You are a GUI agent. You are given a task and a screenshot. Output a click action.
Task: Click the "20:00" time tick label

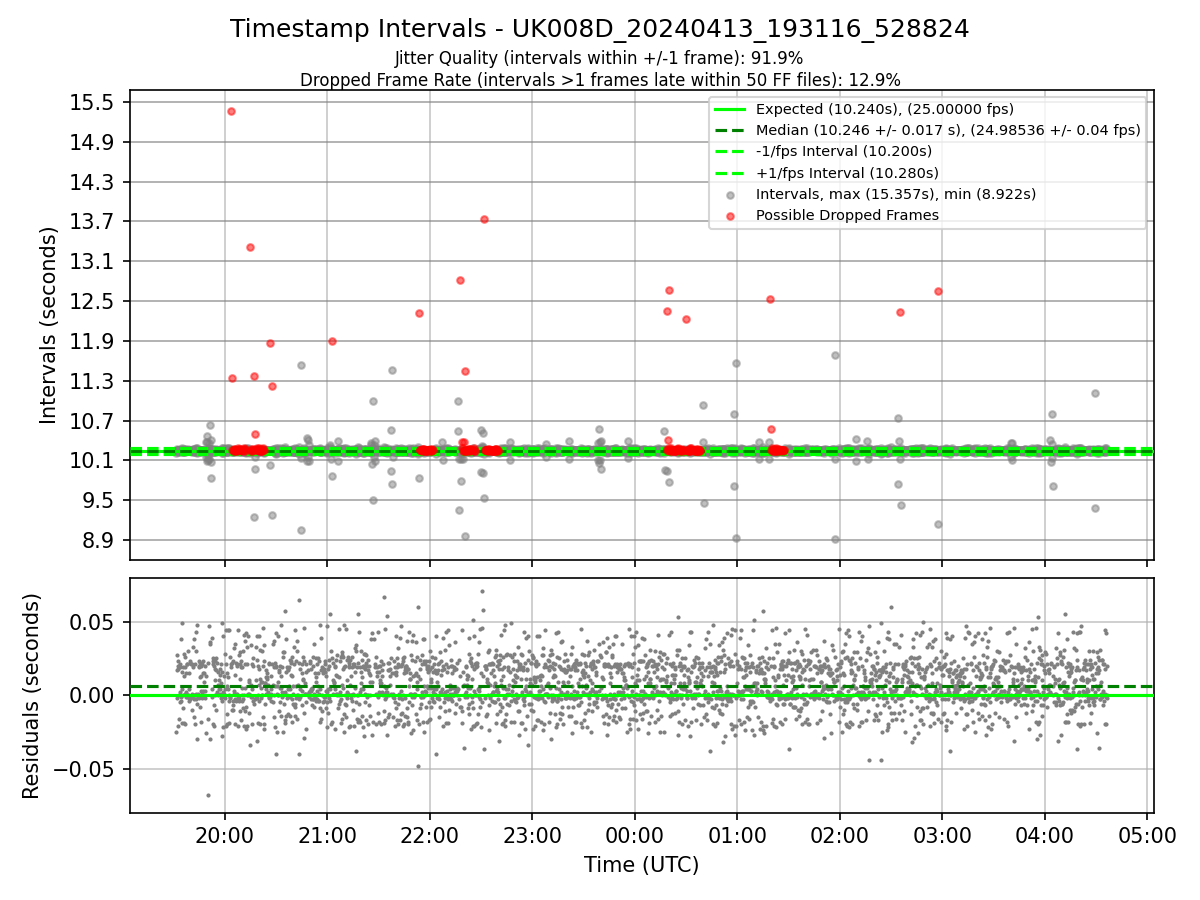224,835
